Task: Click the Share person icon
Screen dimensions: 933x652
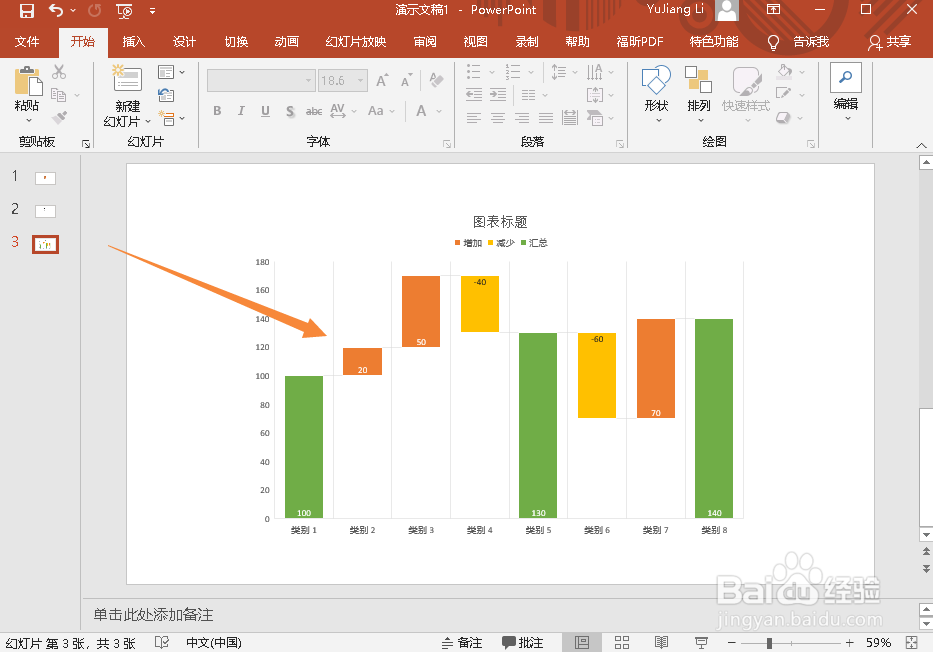Action: click(875, 42)
